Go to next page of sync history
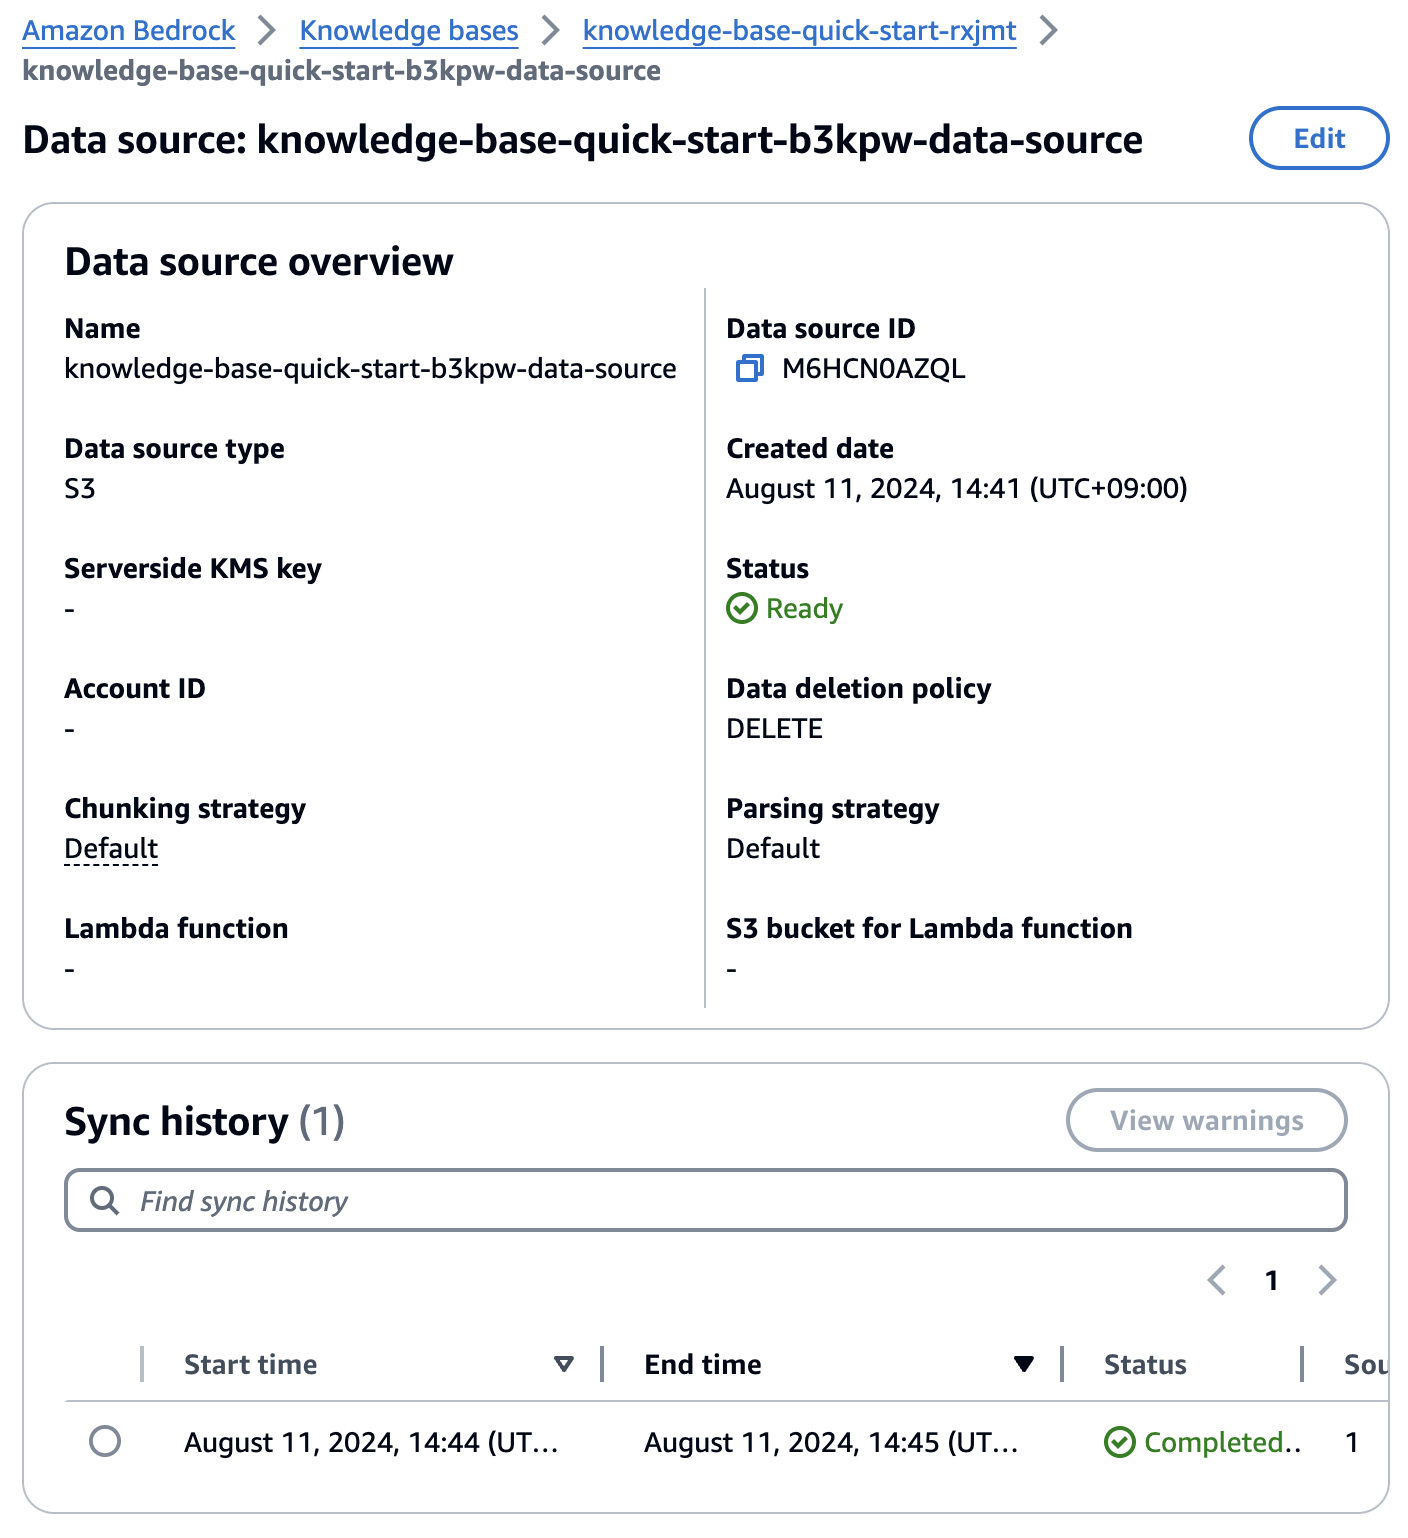This screenshot has height=1538, width=1408. [x=1327, y=1280]
